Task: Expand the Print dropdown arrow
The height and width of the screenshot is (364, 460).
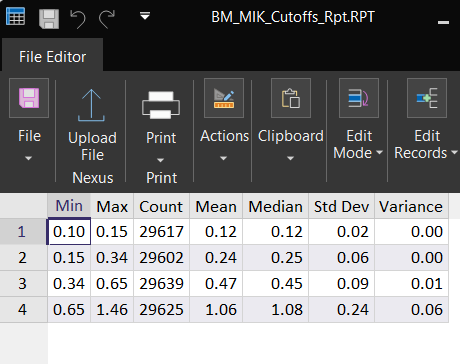Action: tap(160, 160)
